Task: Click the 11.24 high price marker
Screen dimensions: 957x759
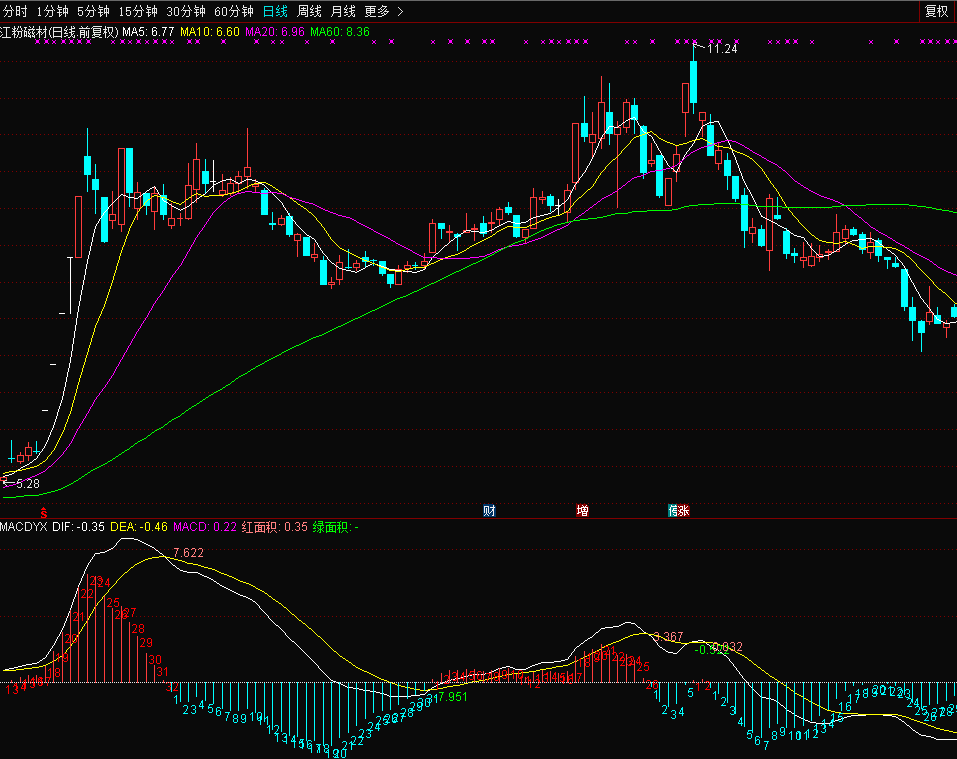Action: tap(722, 49)
